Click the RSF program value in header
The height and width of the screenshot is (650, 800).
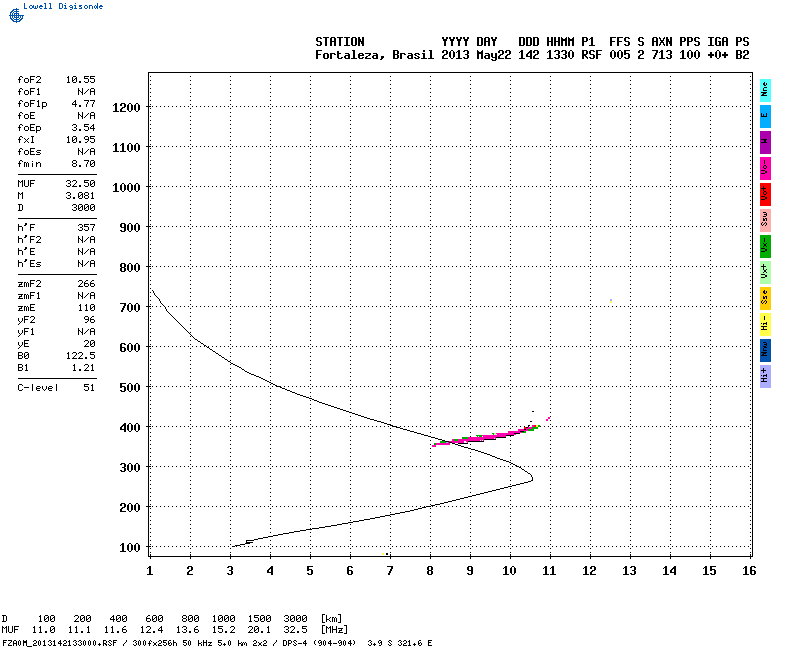coord(592,55)
